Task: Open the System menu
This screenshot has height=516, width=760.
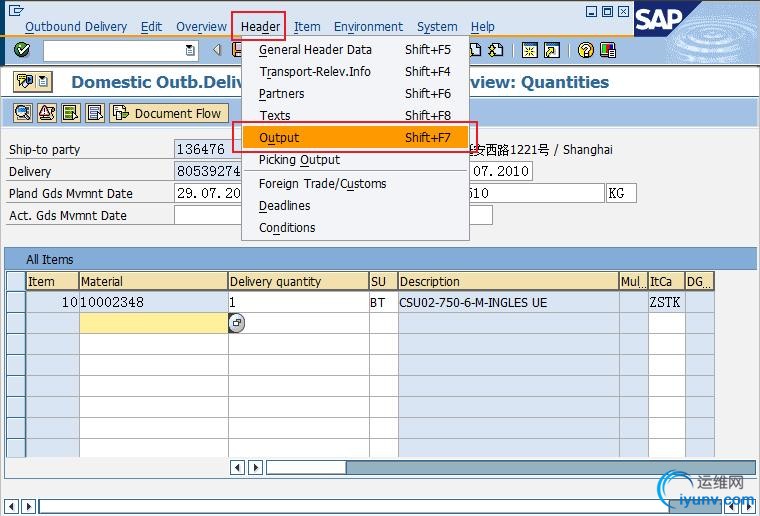Action: click(437, 27)
